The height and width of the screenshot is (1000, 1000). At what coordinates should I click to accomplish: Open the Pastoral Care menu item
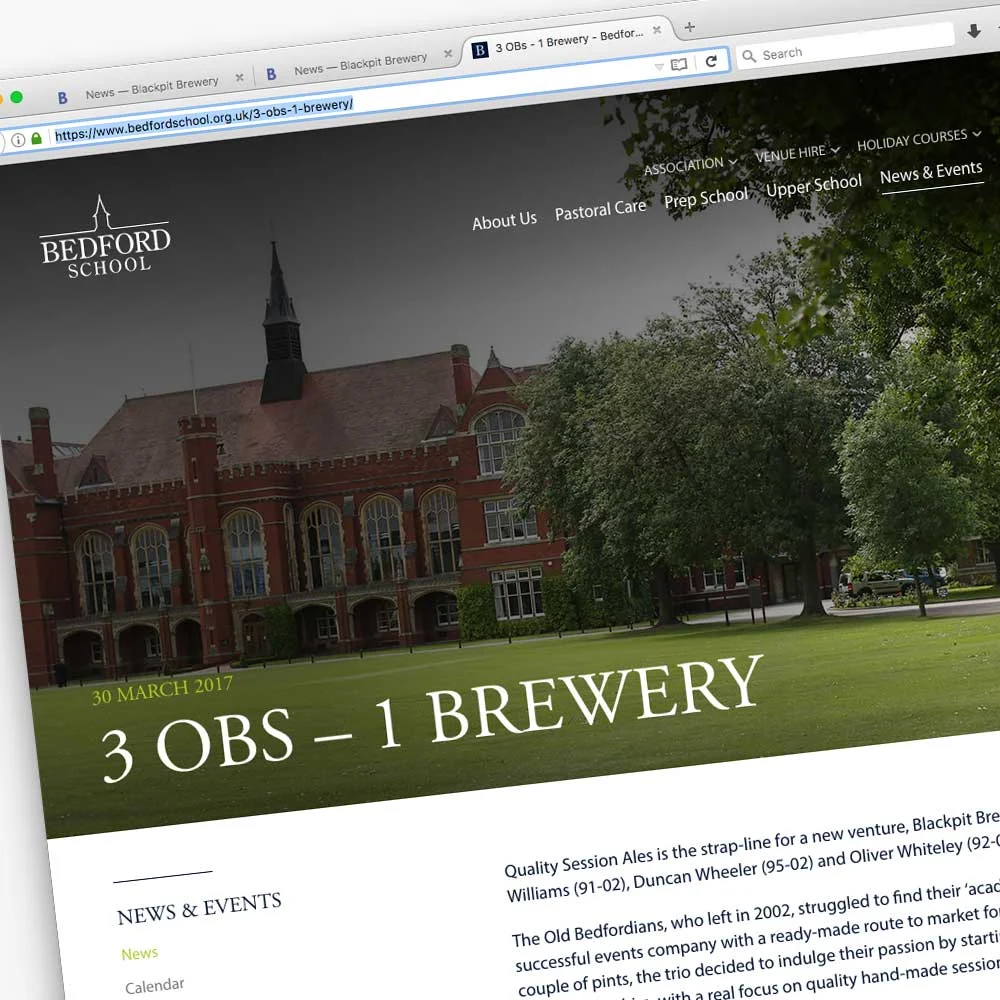click(600, 210)
